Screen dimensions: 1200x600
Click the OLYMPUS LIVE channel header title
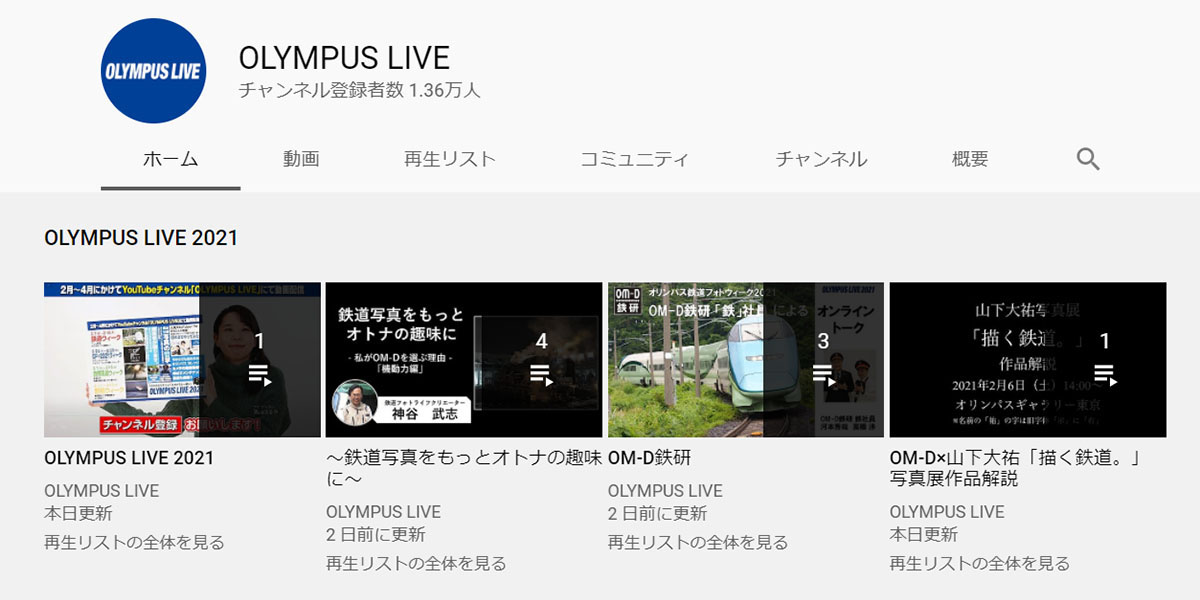(x=344, y=57)
